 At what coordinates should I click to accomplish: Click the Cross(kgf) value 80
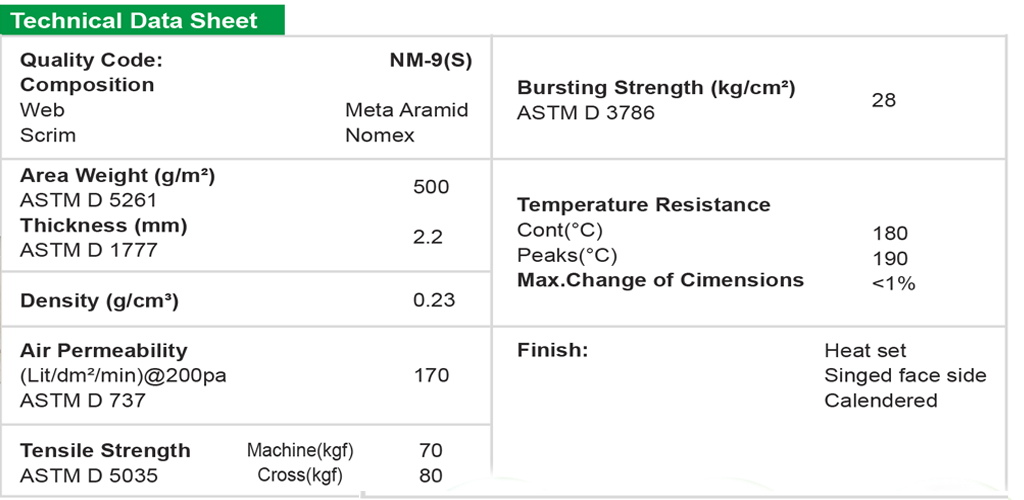pos(431,476)
